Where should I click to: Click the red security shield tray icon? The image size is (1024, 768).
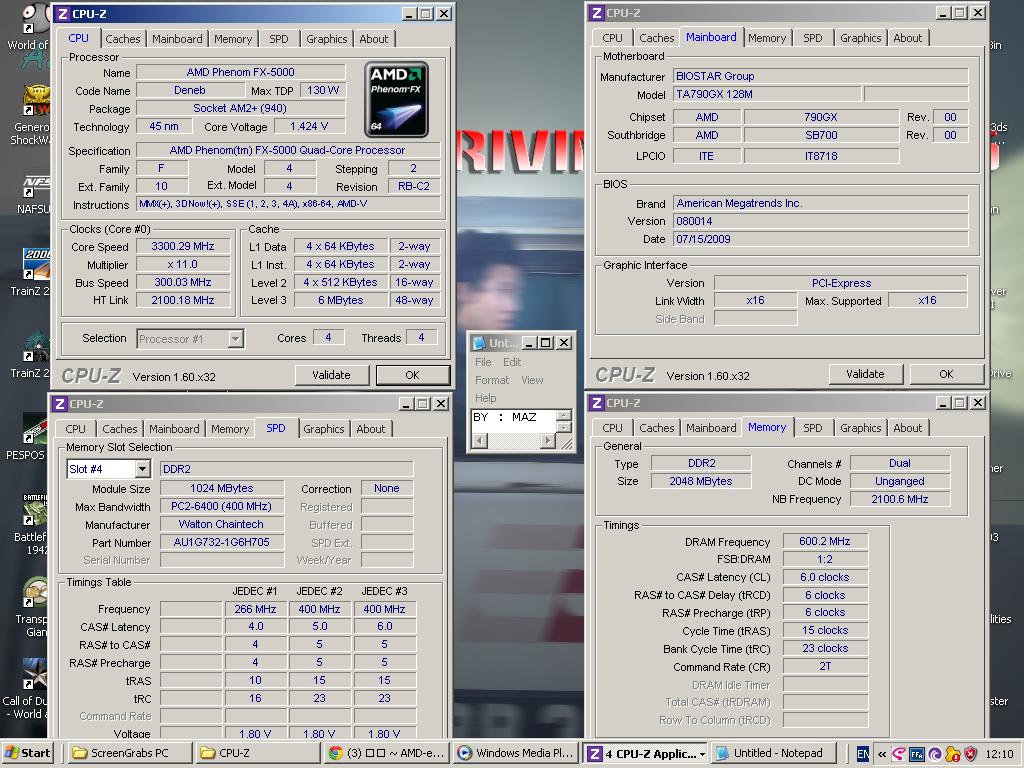[x=970, y=754]
